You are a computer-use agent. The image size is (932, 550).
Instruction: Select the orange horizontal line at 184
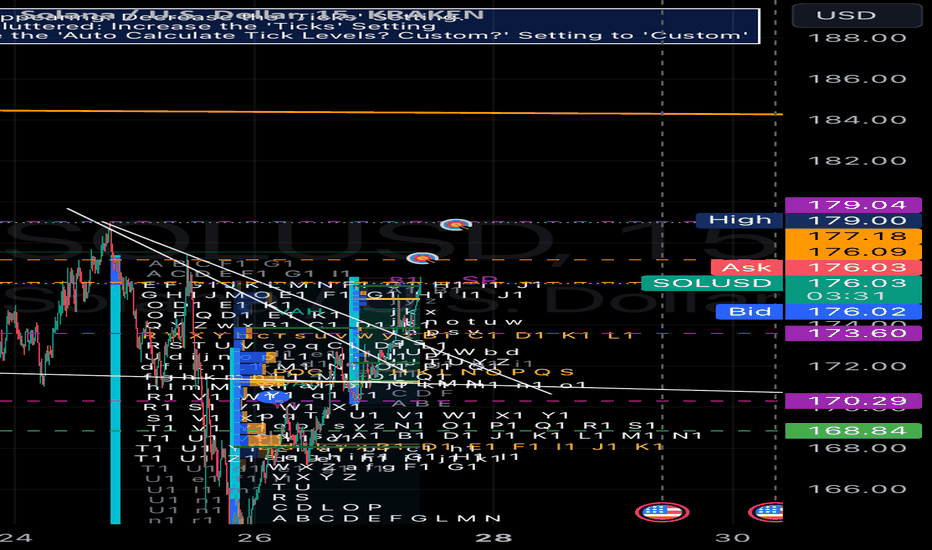point(391,112)
